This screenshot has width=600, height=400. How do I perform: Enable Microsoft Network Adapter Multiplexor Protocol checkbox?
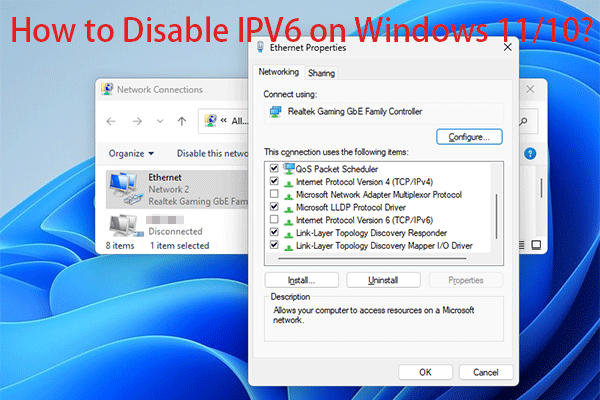tap(274, 194)
